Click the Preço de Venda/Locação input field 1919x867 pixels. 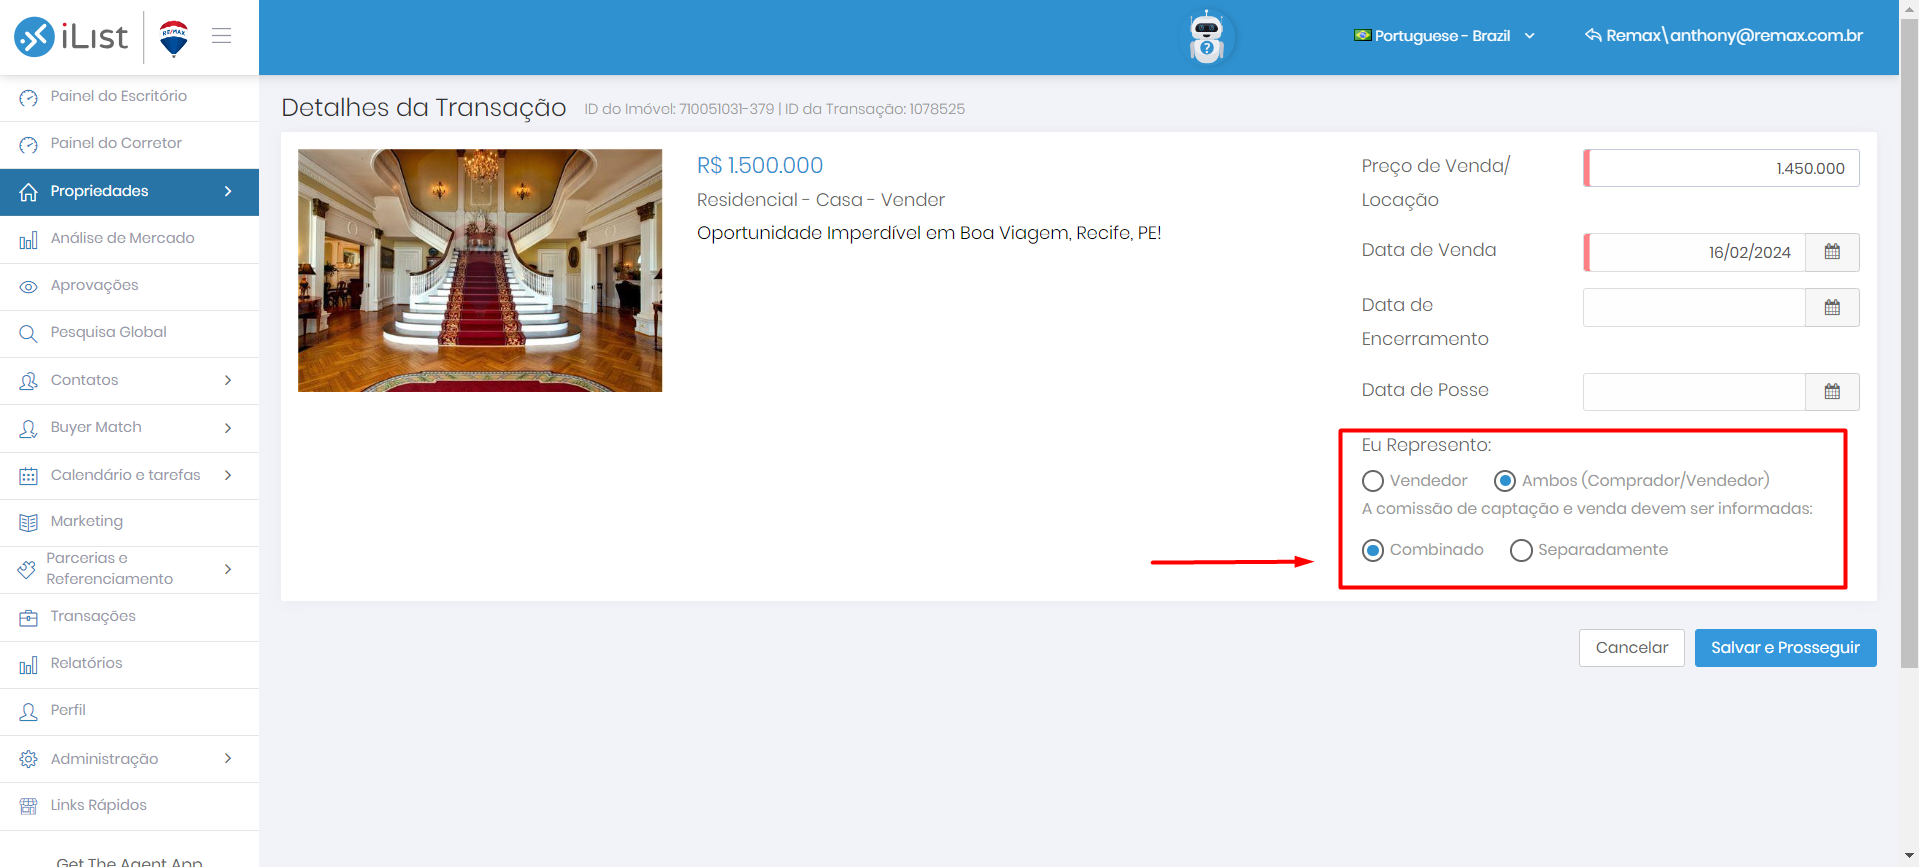tap(1721, 168)
